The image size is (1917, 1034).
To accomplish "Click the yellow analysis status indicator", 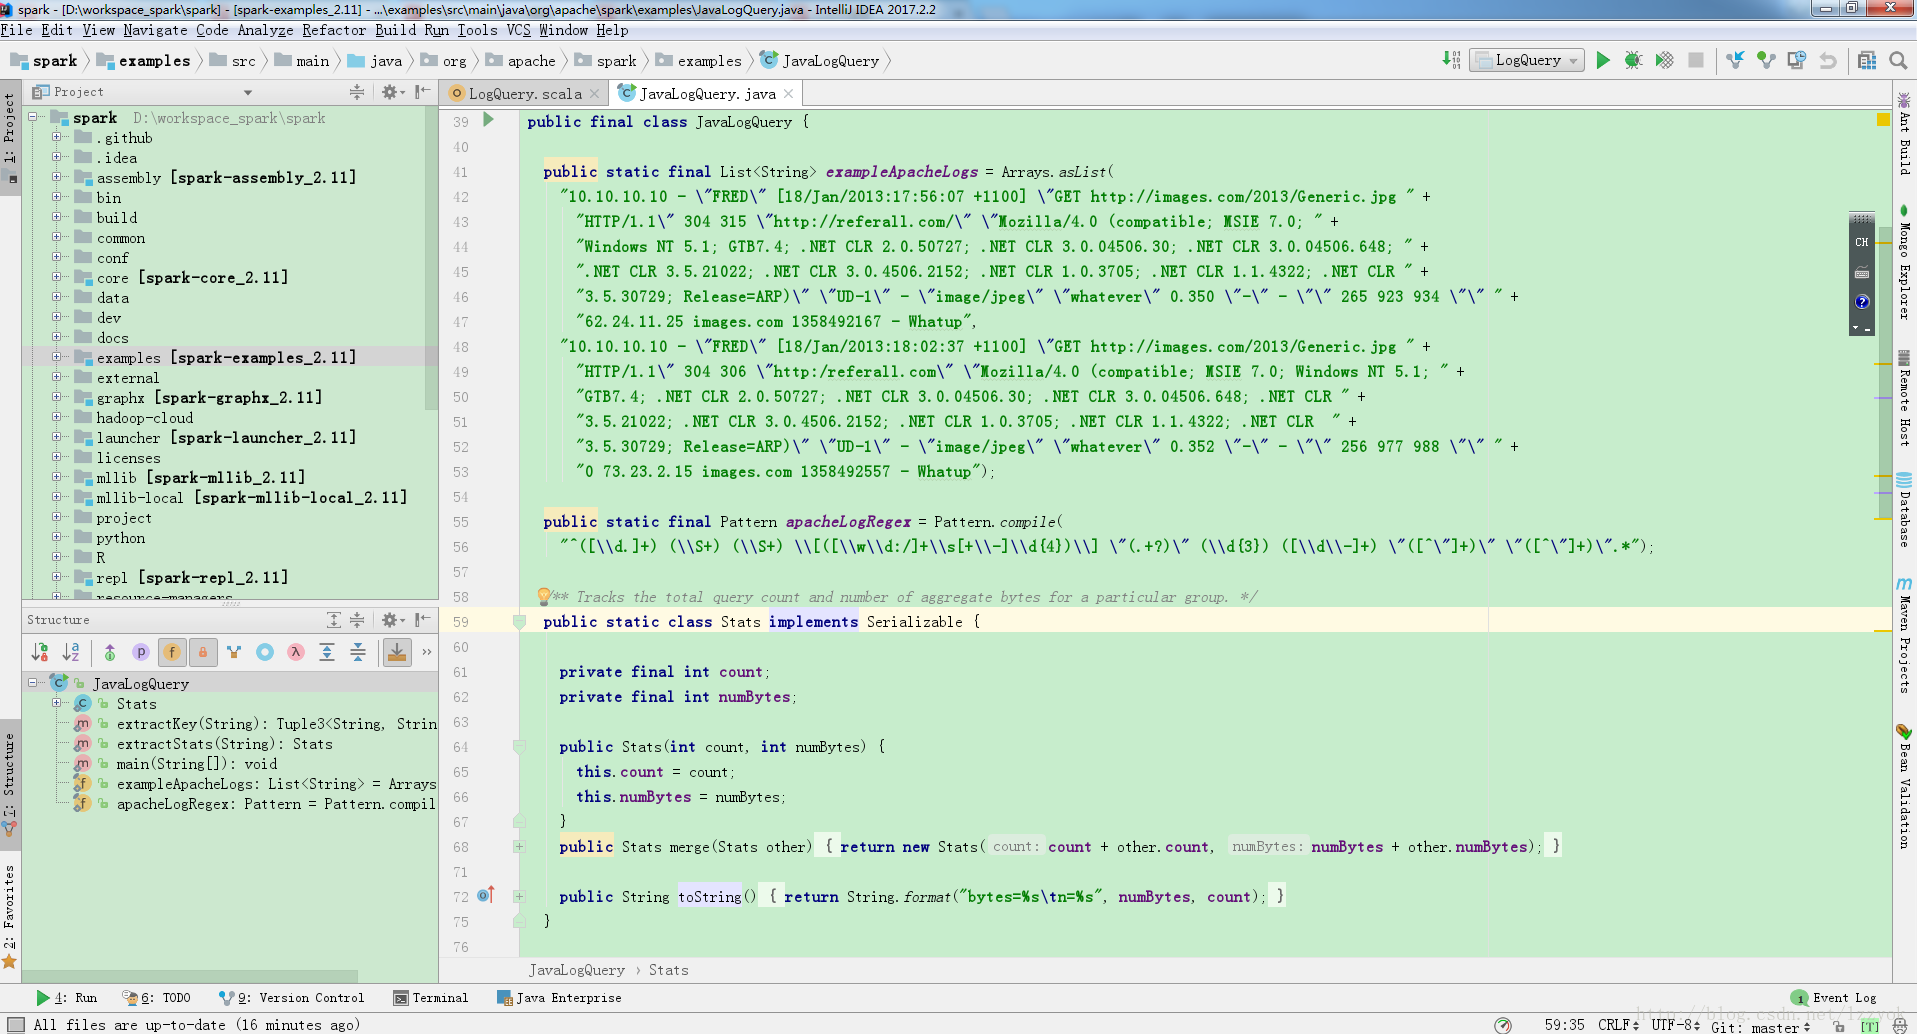I will click(1884, 119).
